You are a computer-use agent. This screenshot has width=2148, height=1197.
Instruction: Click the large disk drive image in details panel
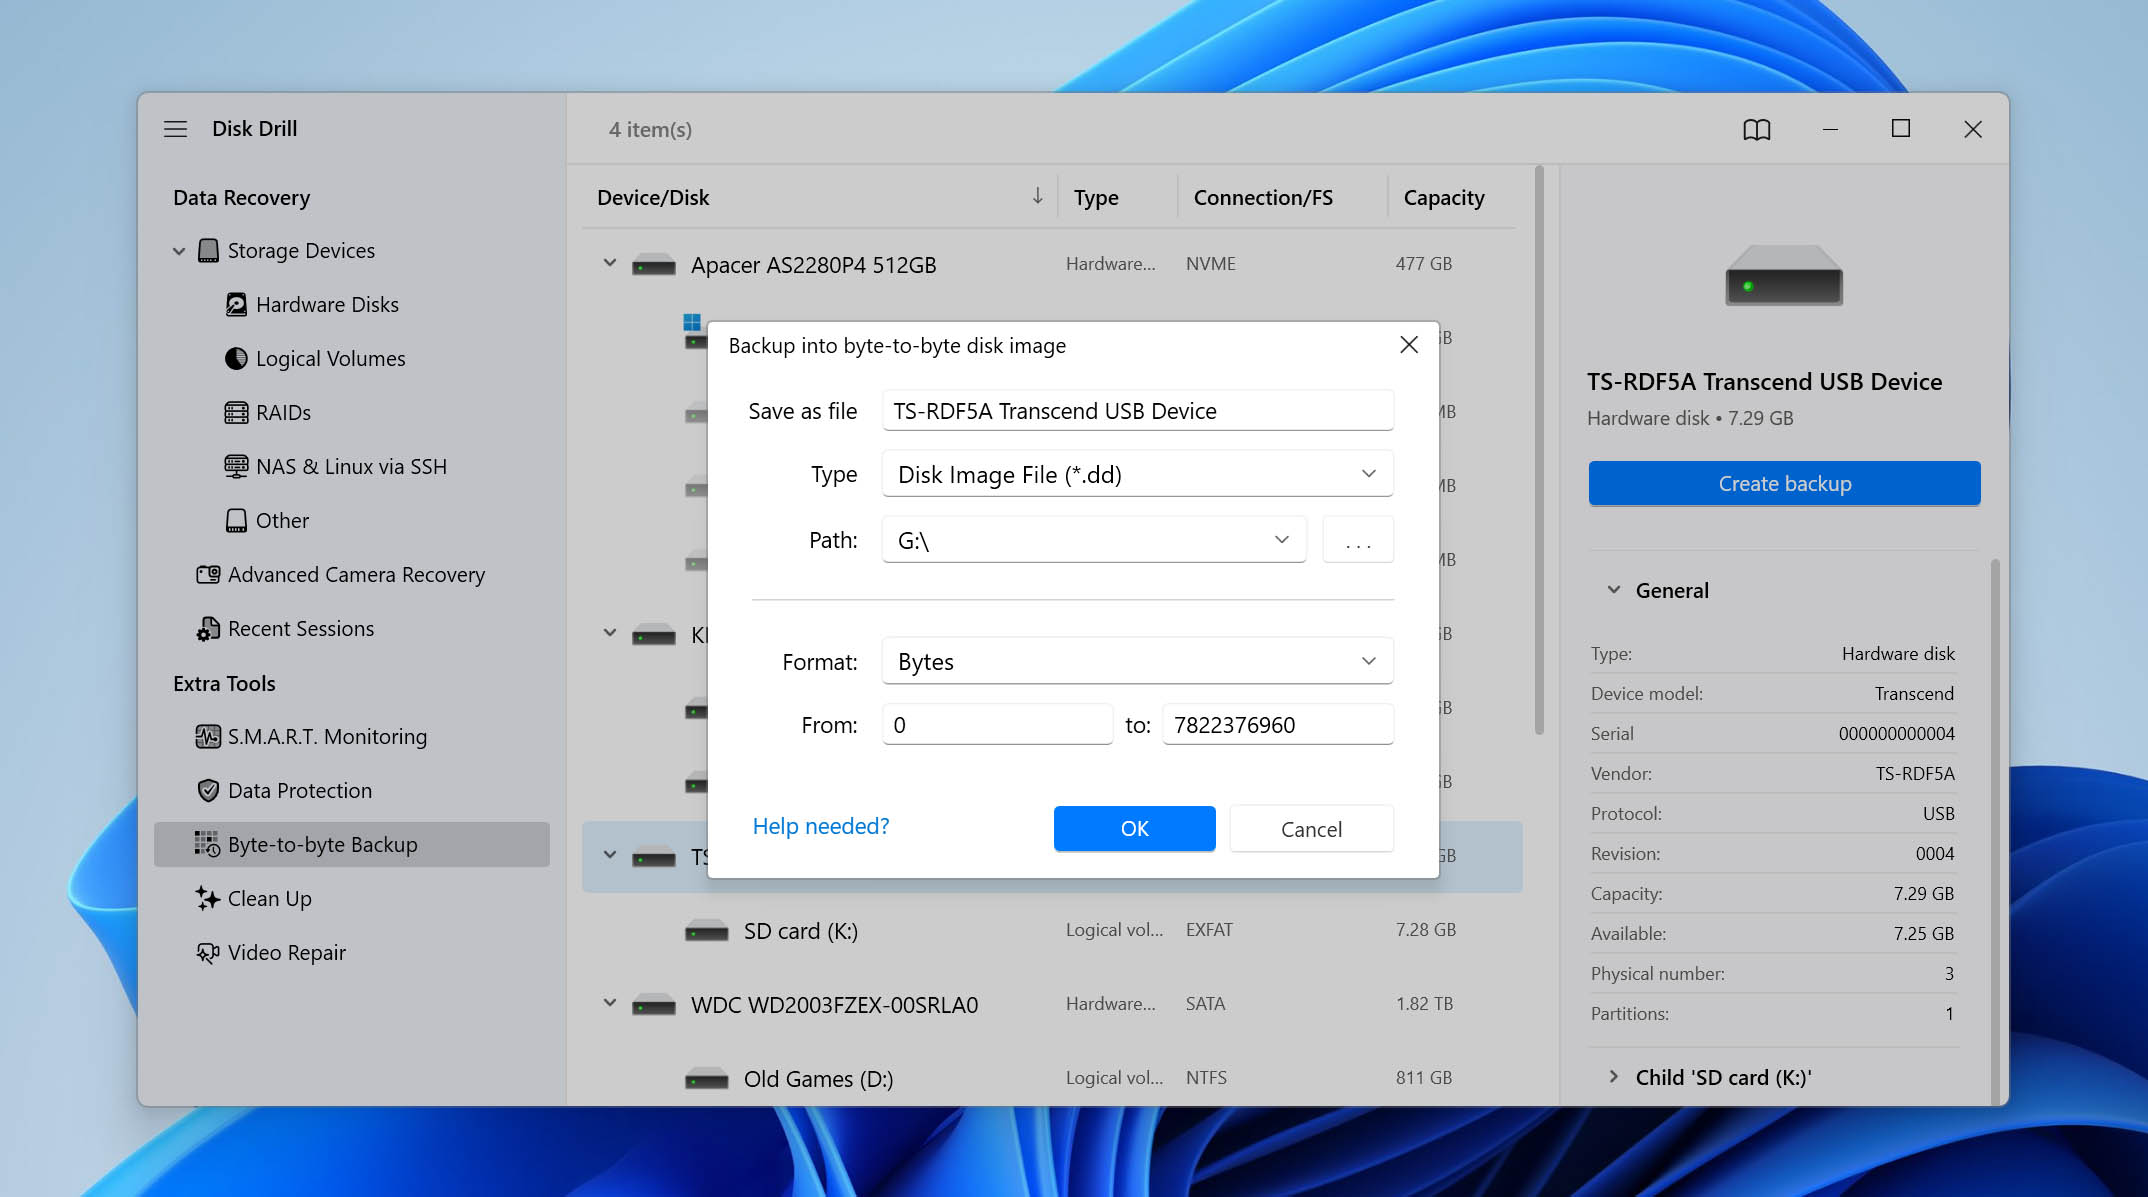[1784, 276]
